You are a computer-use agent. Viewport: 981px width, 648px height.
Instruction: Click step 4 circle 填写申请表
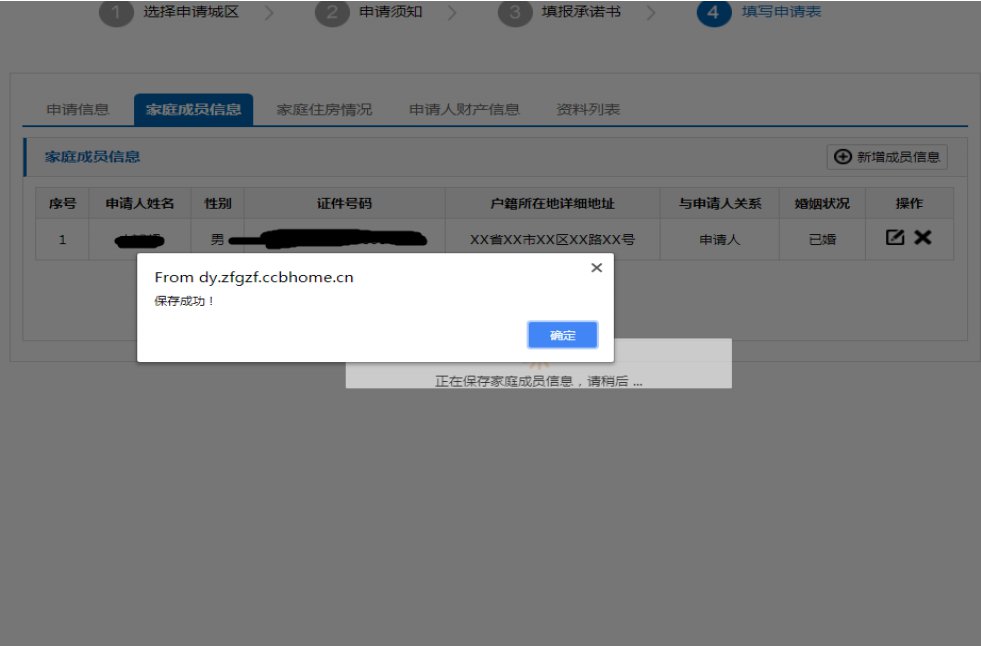click(714, 12)
